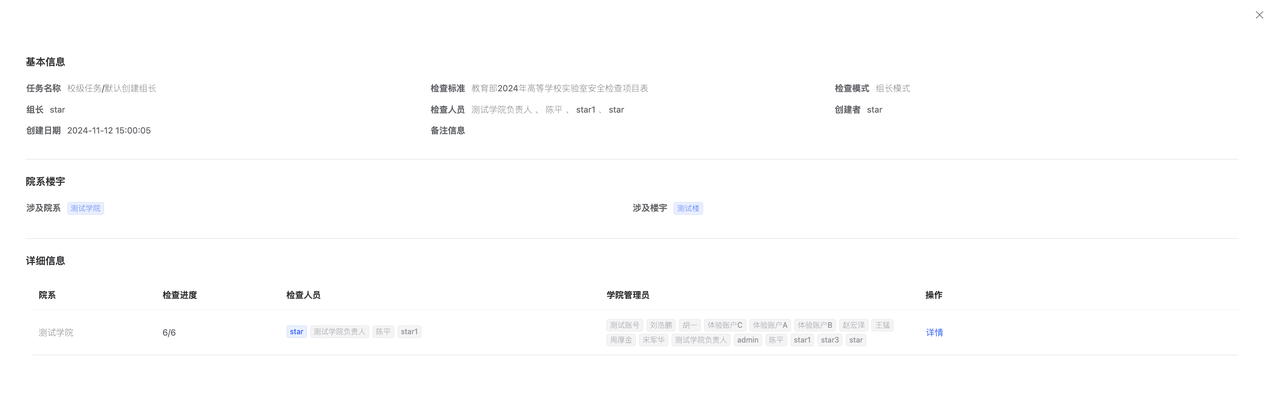Click the 刘浩鹏 administrator tag

point(660,325)
